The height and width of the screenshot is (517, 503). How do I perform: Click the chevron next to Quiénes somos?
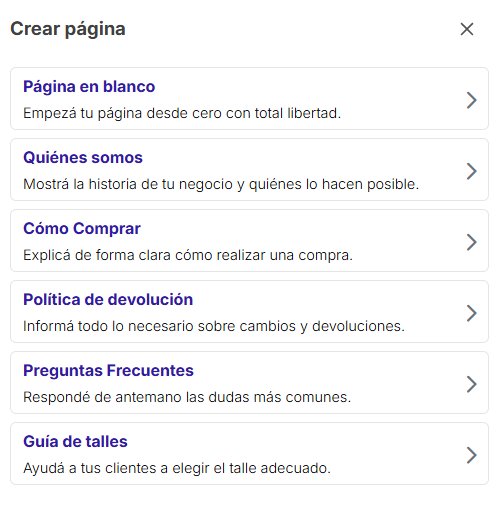[x=471, y=171]
